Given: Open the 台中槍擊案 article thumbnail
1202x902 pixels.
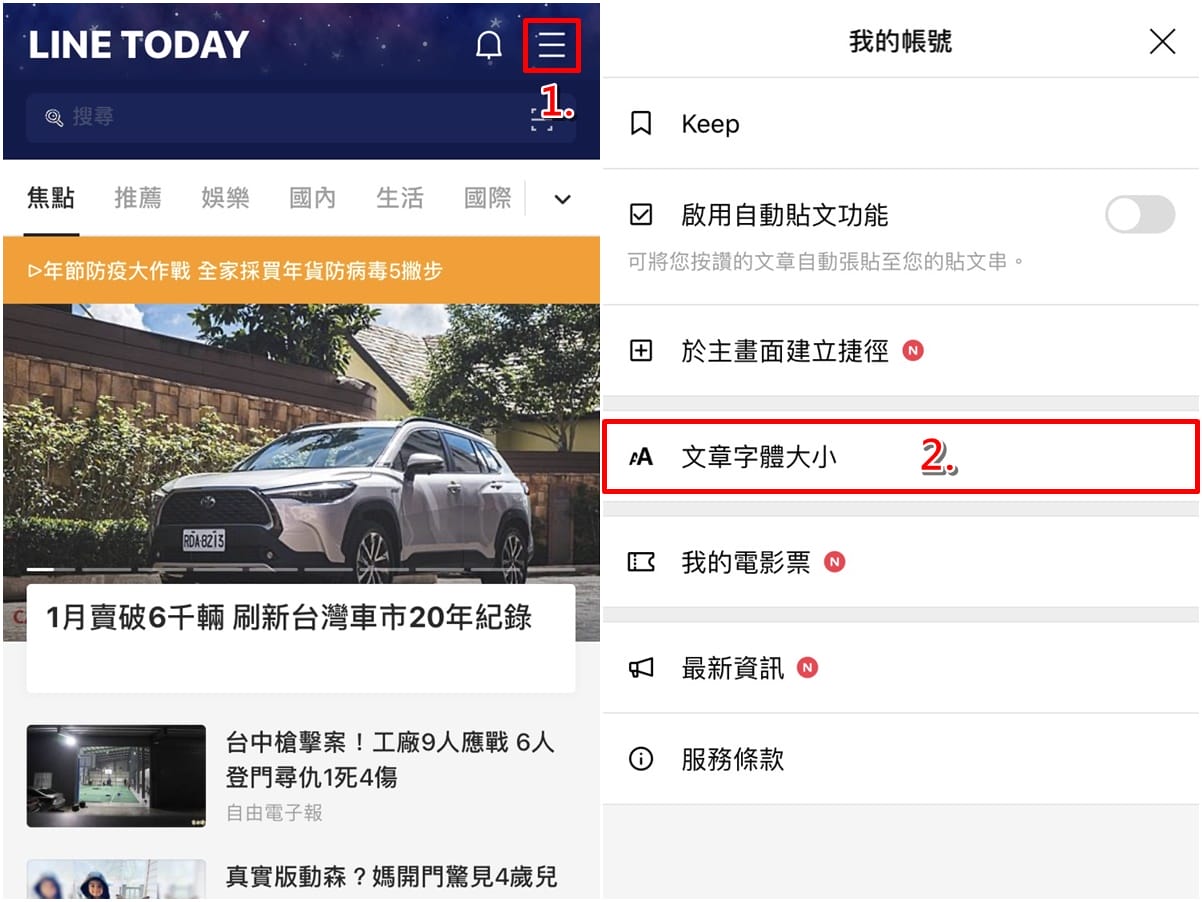Looking at the screenshot, I should coord(116,776).
